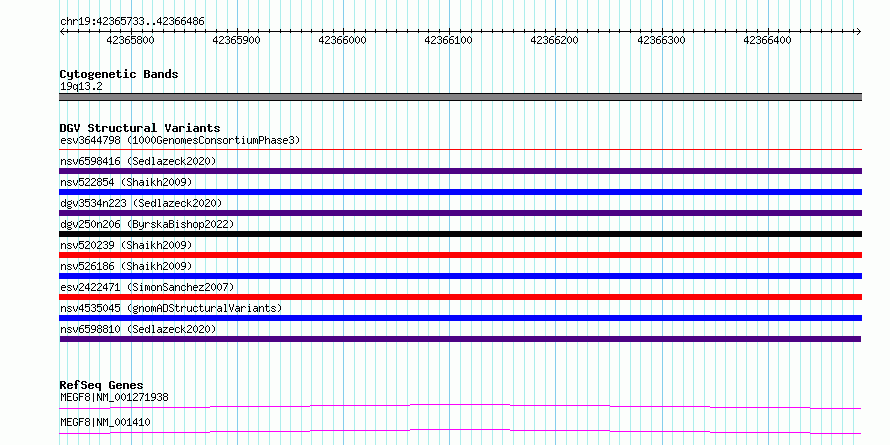Click the gray 19q13.2 cytogenetic band bar
890x445 pixels.
[x=461, y=97]
